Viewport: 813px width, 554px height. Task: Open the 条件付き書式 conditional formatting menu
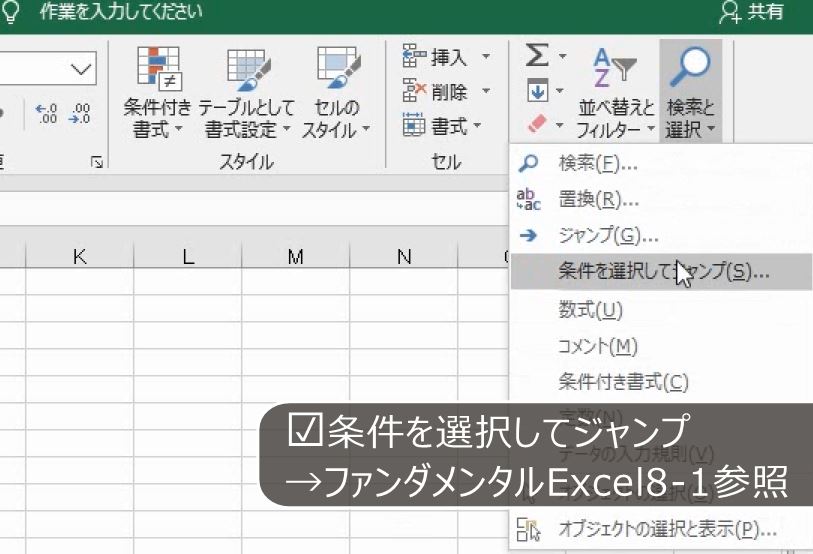click(x=157, y=93)
